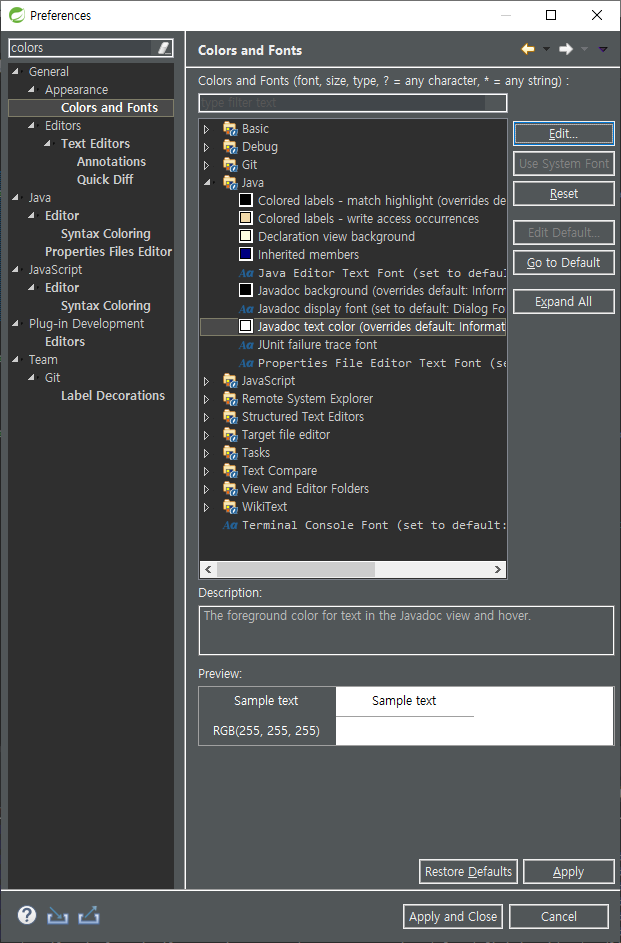The height and width of the screenshot is (943, 621).
Task: Click Javadoc display font Aa icon
Action: (x=246, y=309)
